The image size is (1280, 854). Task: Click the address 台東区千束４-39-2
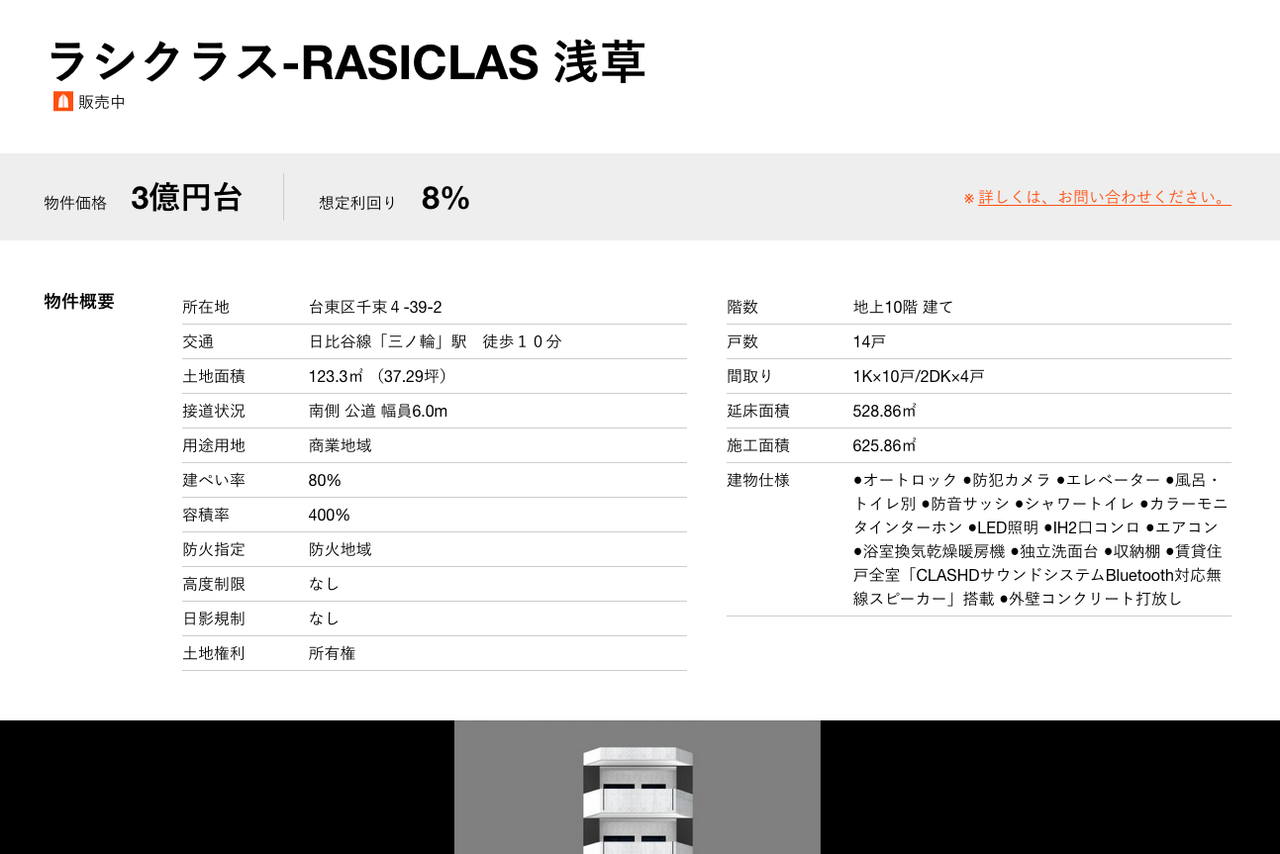tap(375, 307)
